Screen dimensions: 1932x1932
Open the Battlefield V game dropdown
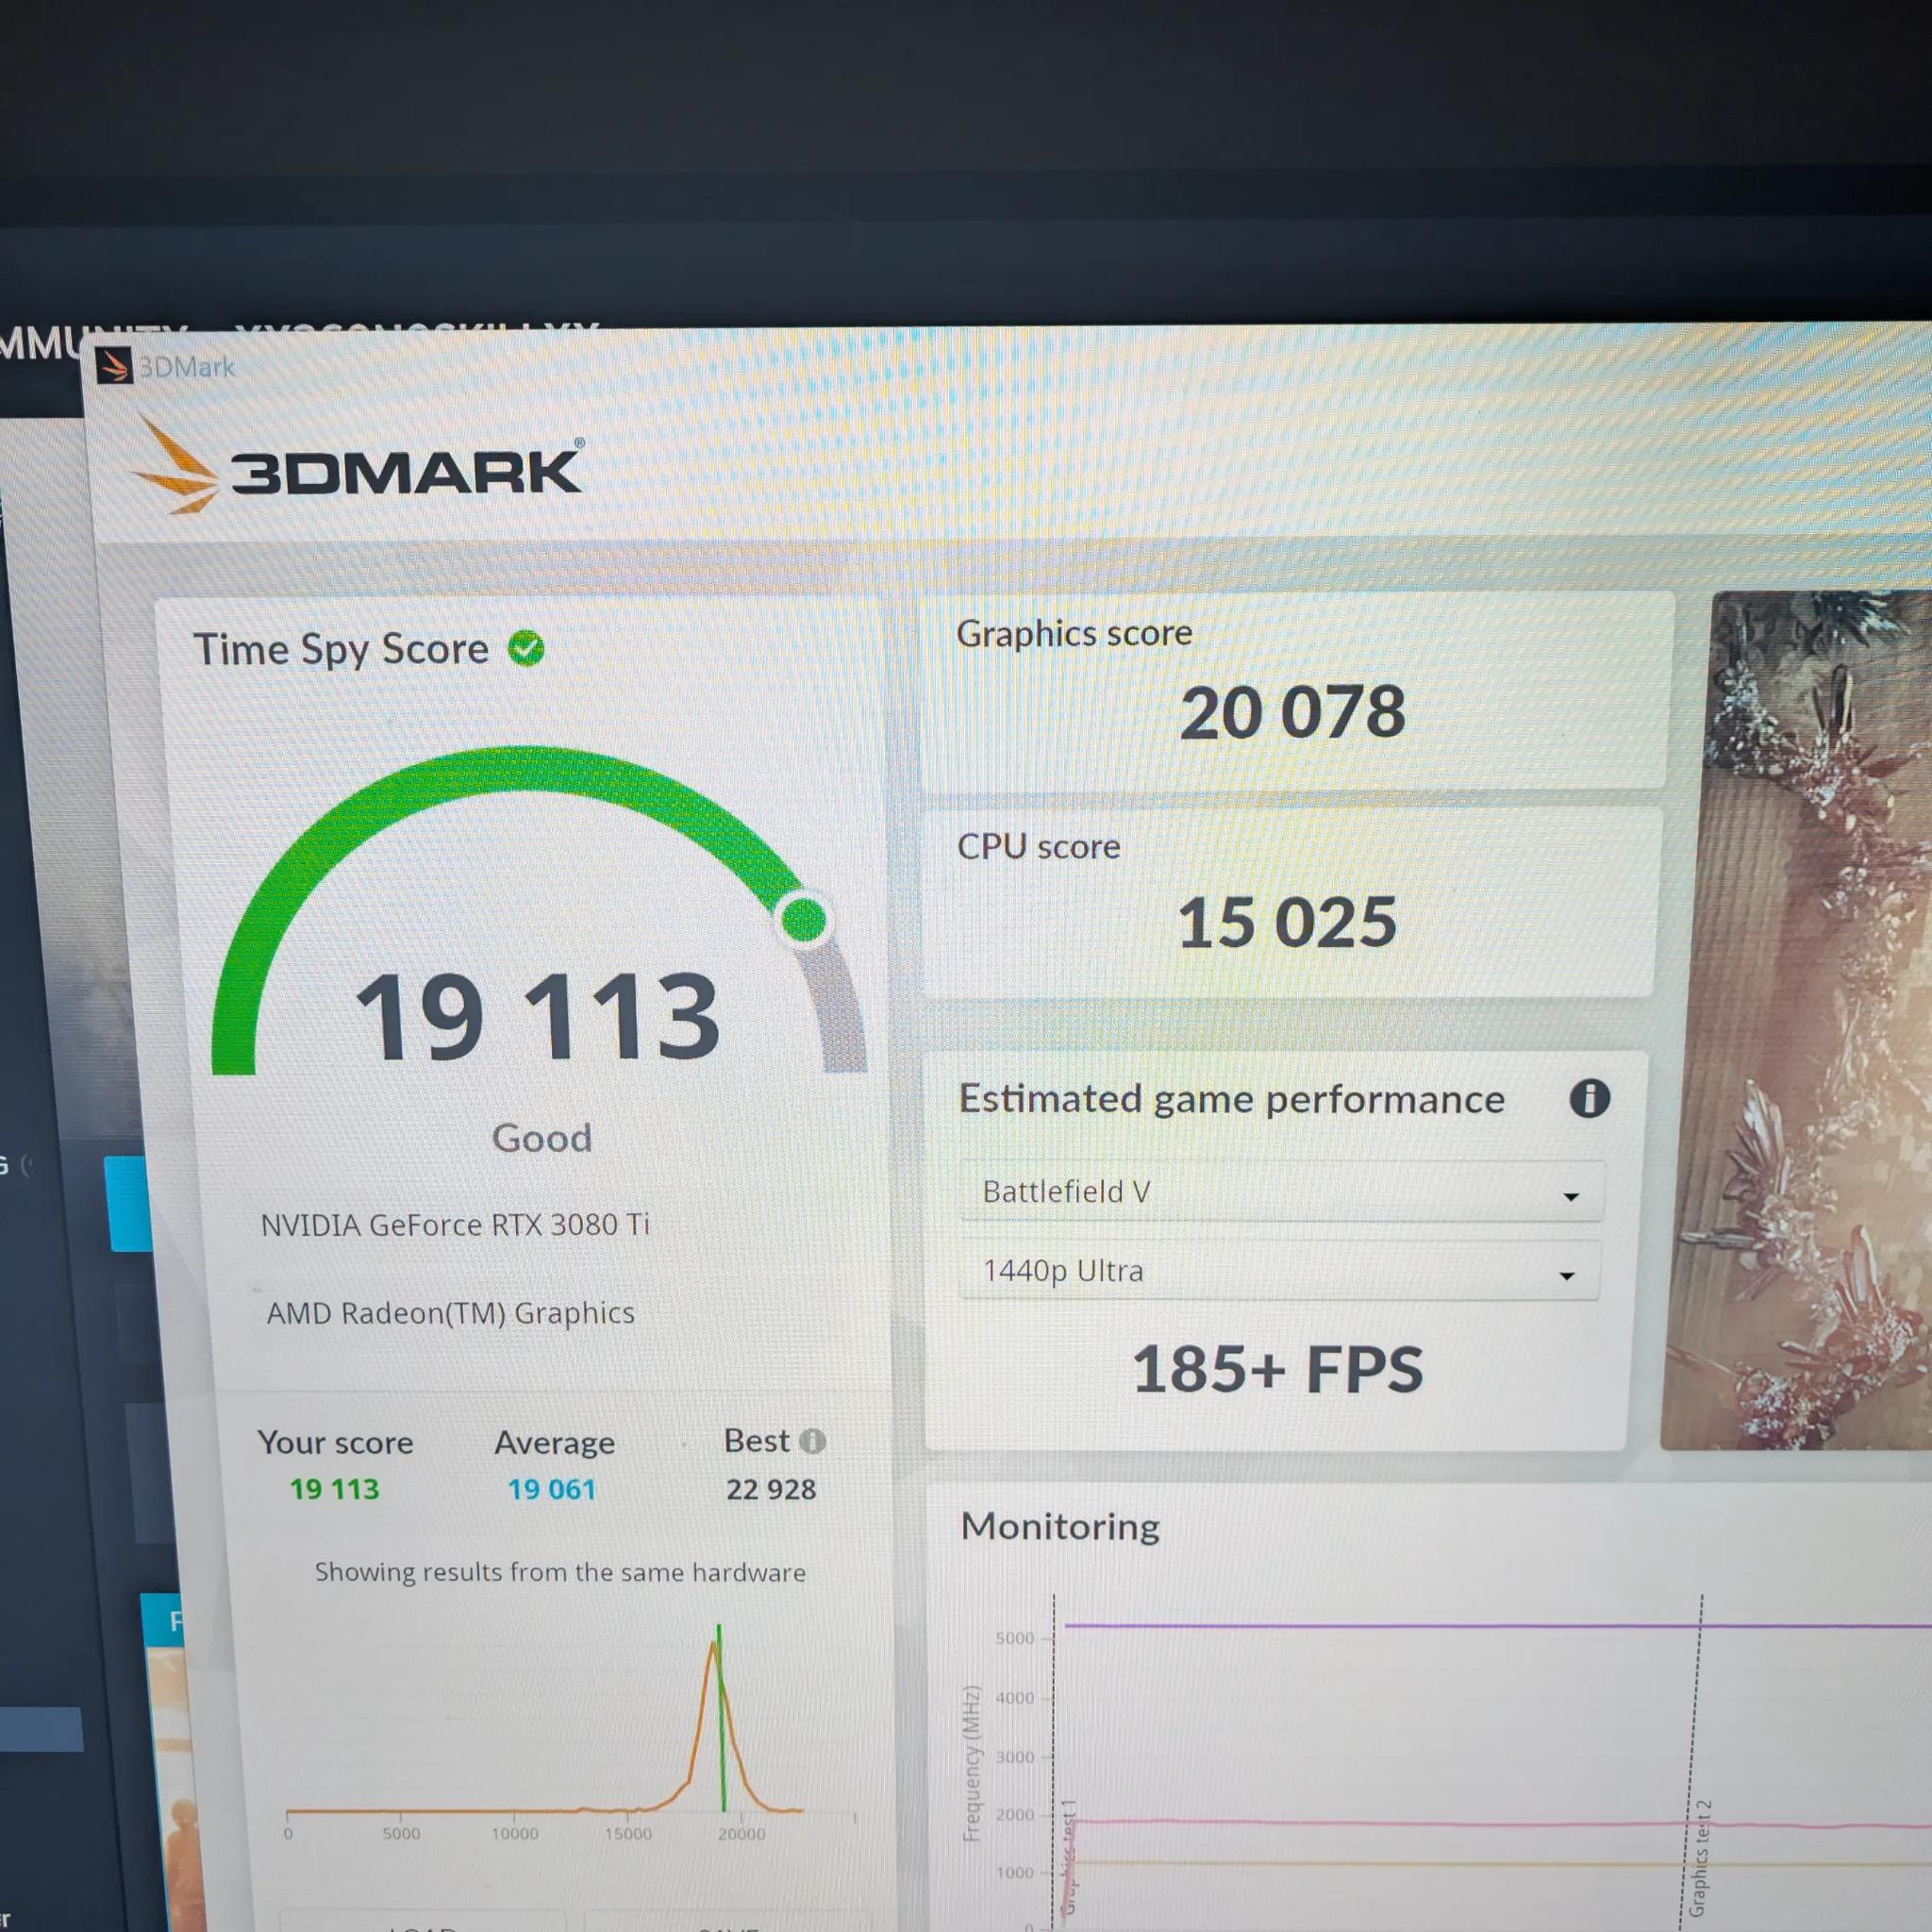[1282, 1191]
